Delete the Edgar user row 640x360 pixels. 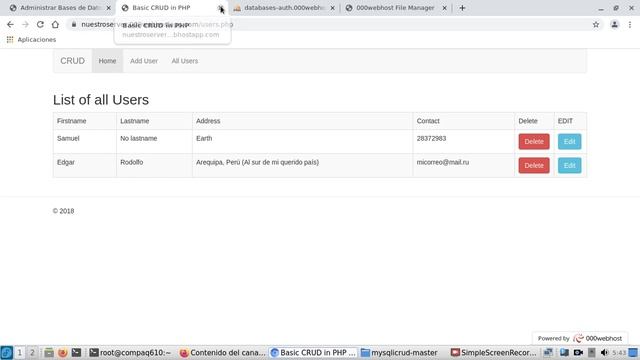pos(534,165)
